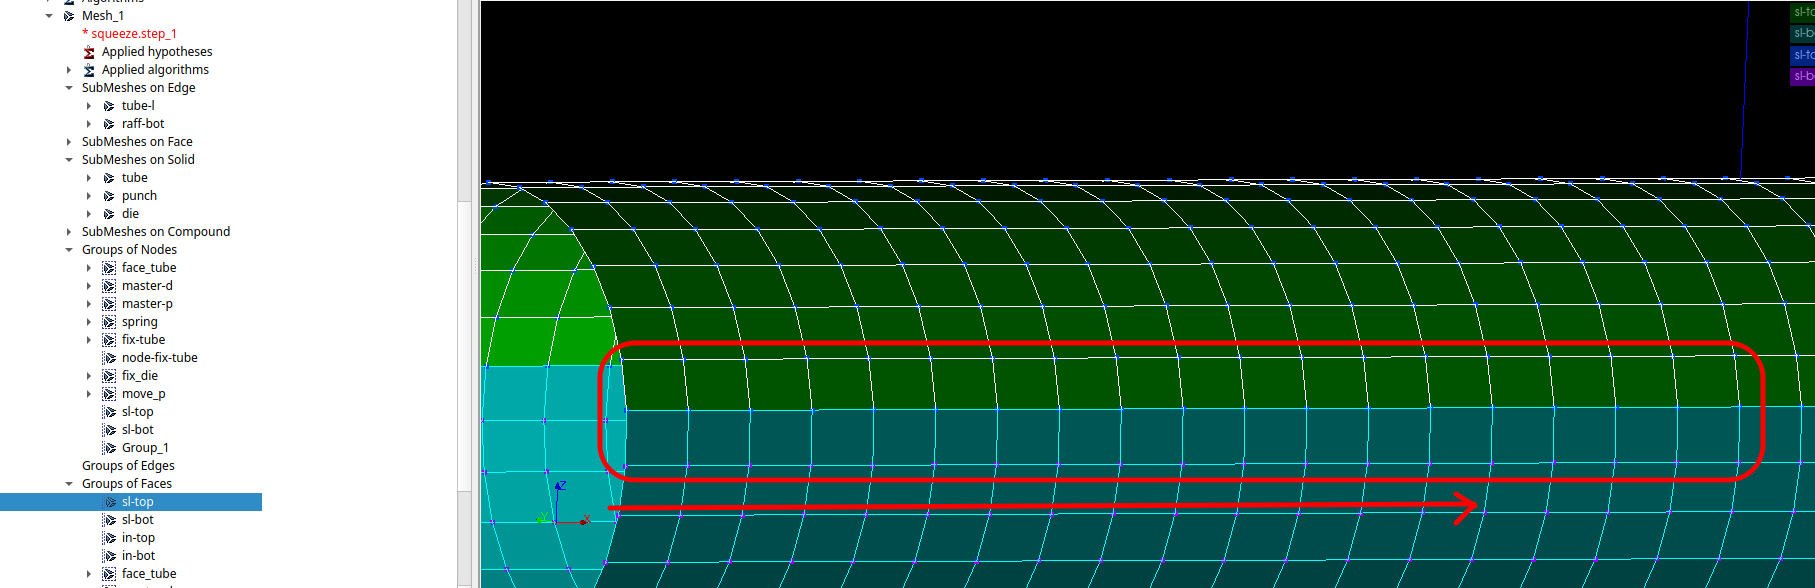Click the tube-l submesh icon

tap(109, 106)
